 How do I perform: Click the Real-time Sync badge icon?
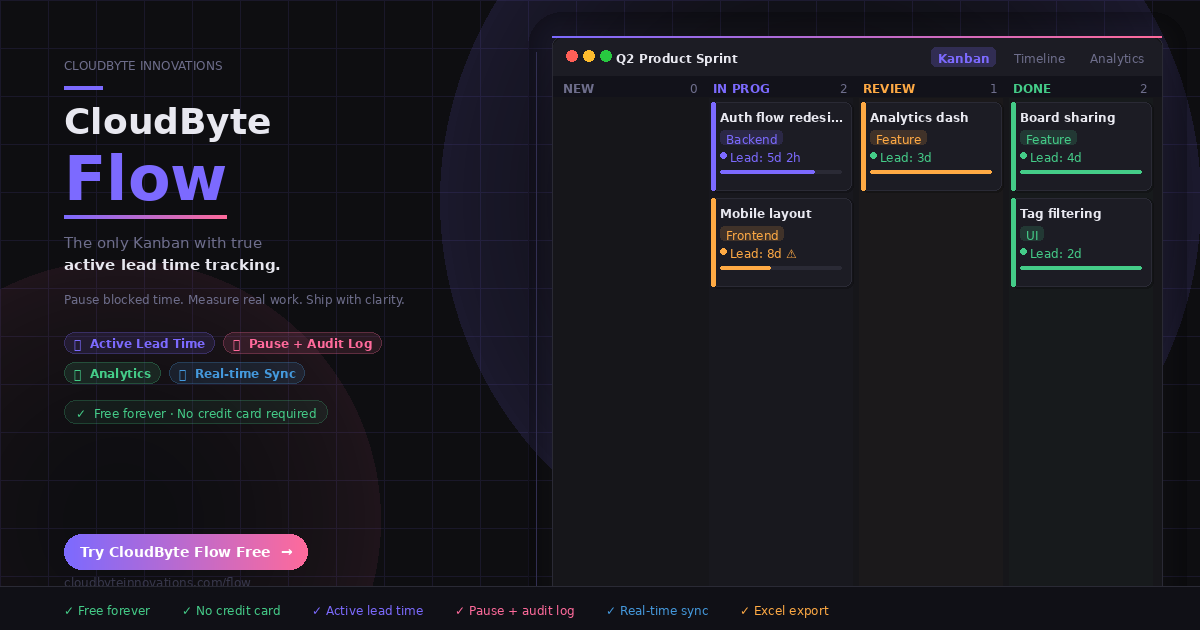tap(183, 373)
